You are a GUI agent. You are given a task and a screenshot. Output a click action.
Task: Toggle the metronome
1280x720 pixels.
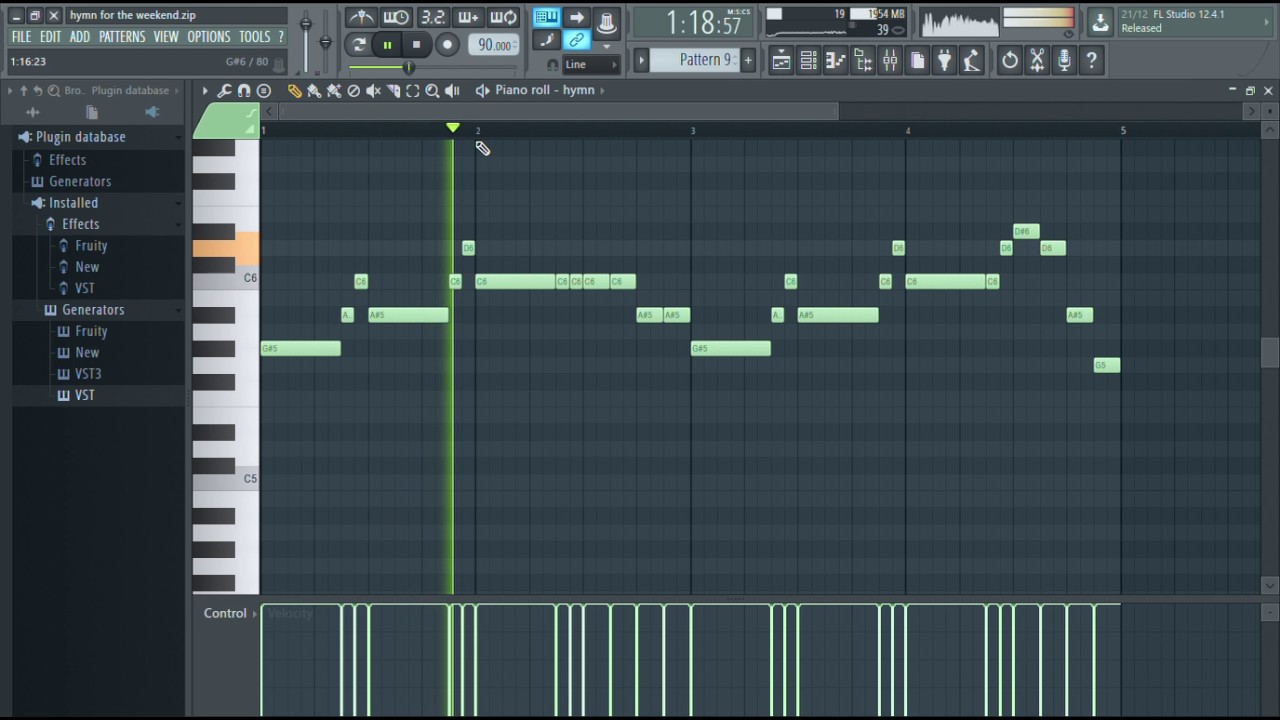click(361, 17)
